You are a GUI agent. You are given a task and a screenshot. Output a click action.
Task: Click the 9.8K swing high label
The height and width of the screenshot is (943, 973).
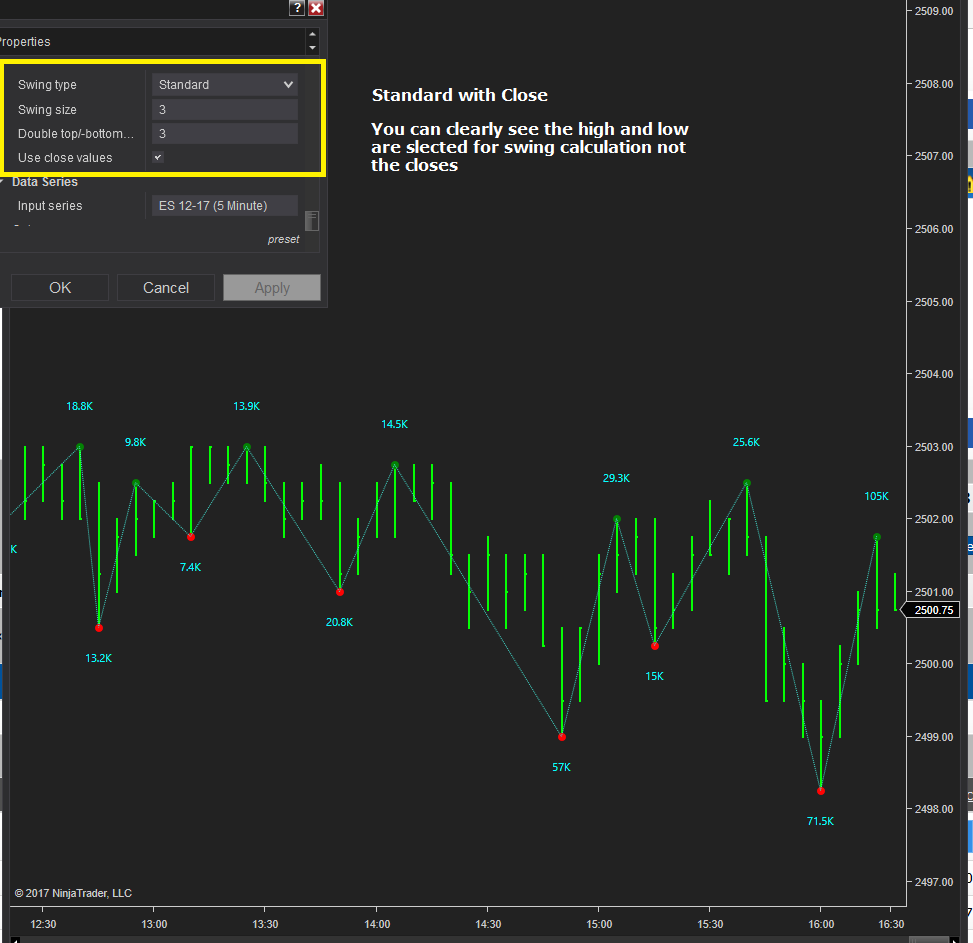tap(135, 442)
